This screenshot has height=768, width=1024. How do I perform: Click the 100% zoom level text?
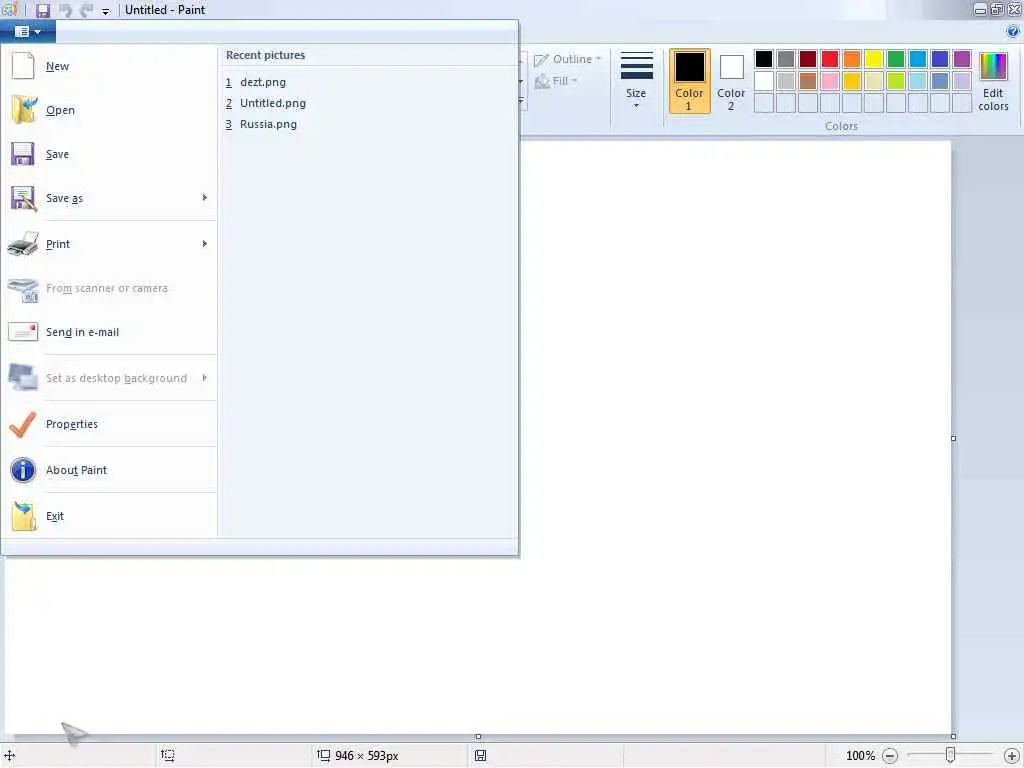860,756
